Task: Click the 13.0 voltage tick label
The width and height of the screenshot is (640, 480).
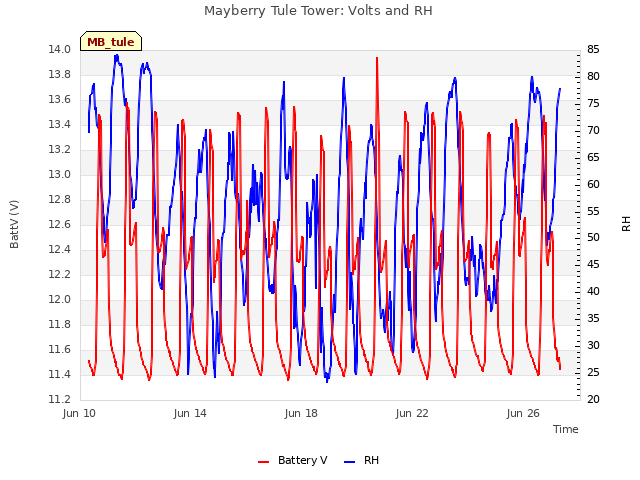Action: click(60, 174)
